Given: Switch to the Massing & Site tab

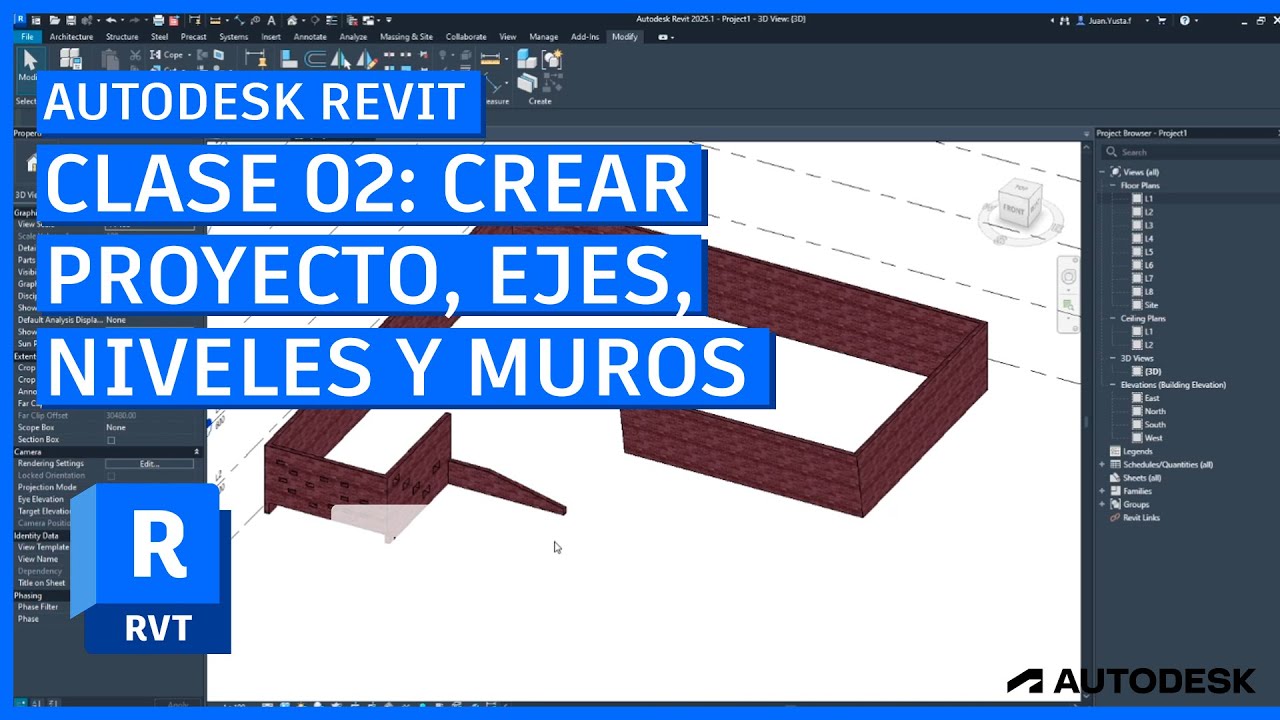Looking at the screenshot, I should click(406, 37).
